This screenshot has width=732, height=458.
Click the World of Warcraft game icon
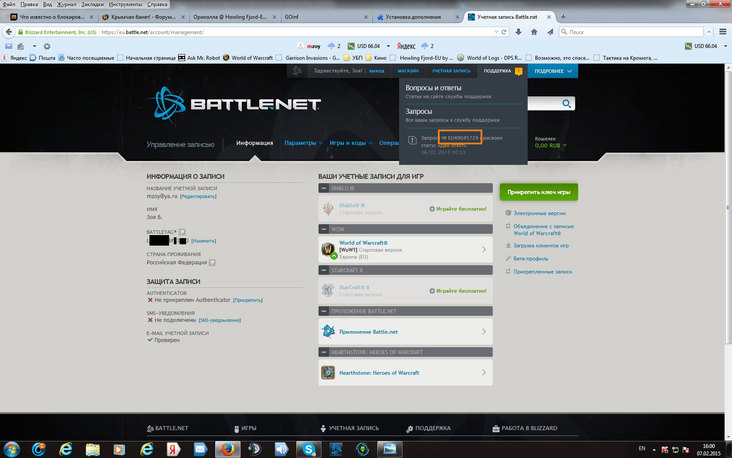coord(328,249)
